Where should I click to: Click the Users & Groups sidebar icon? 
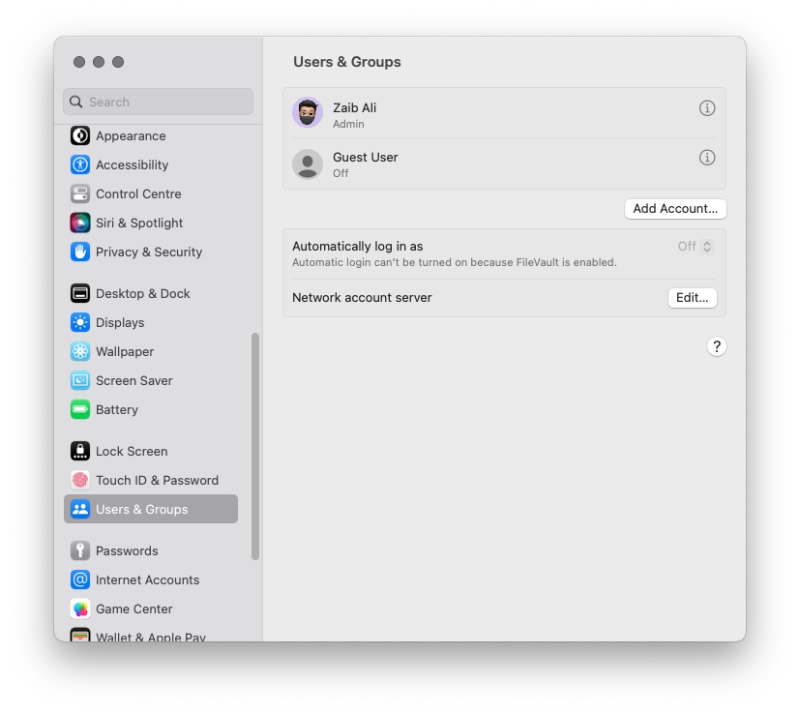click(80, 509)
